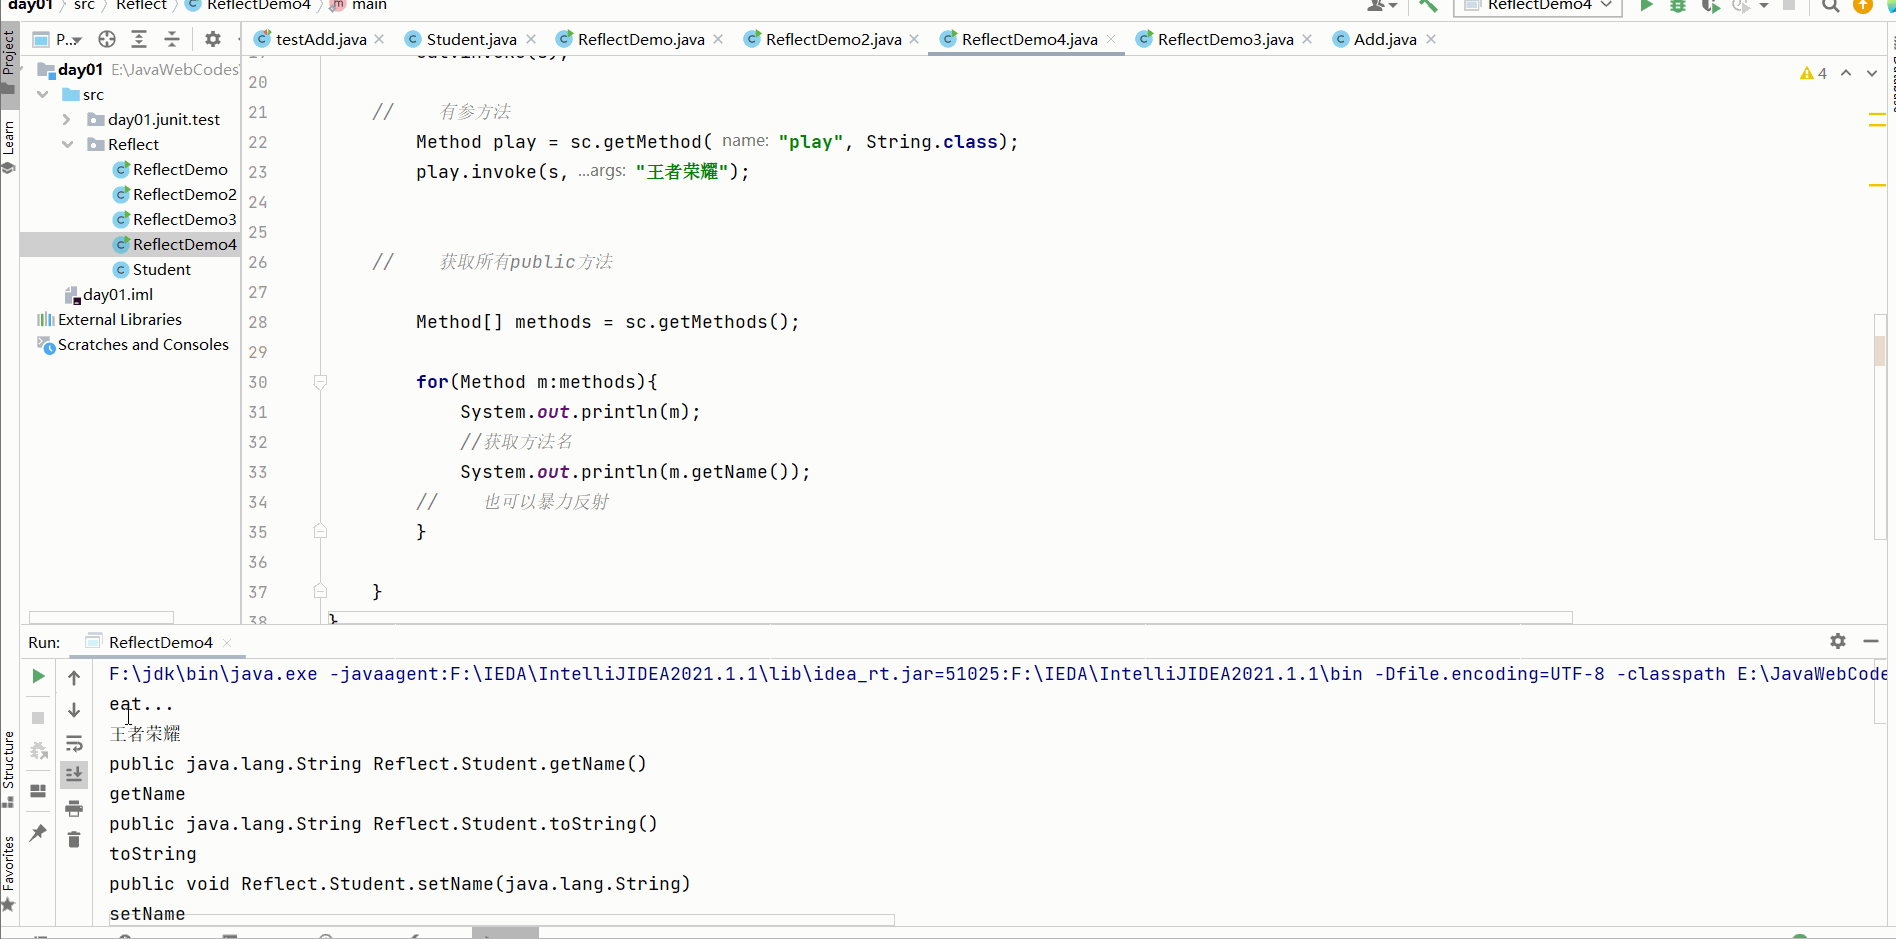Stop the process in the Run panel

click(38, 718)
